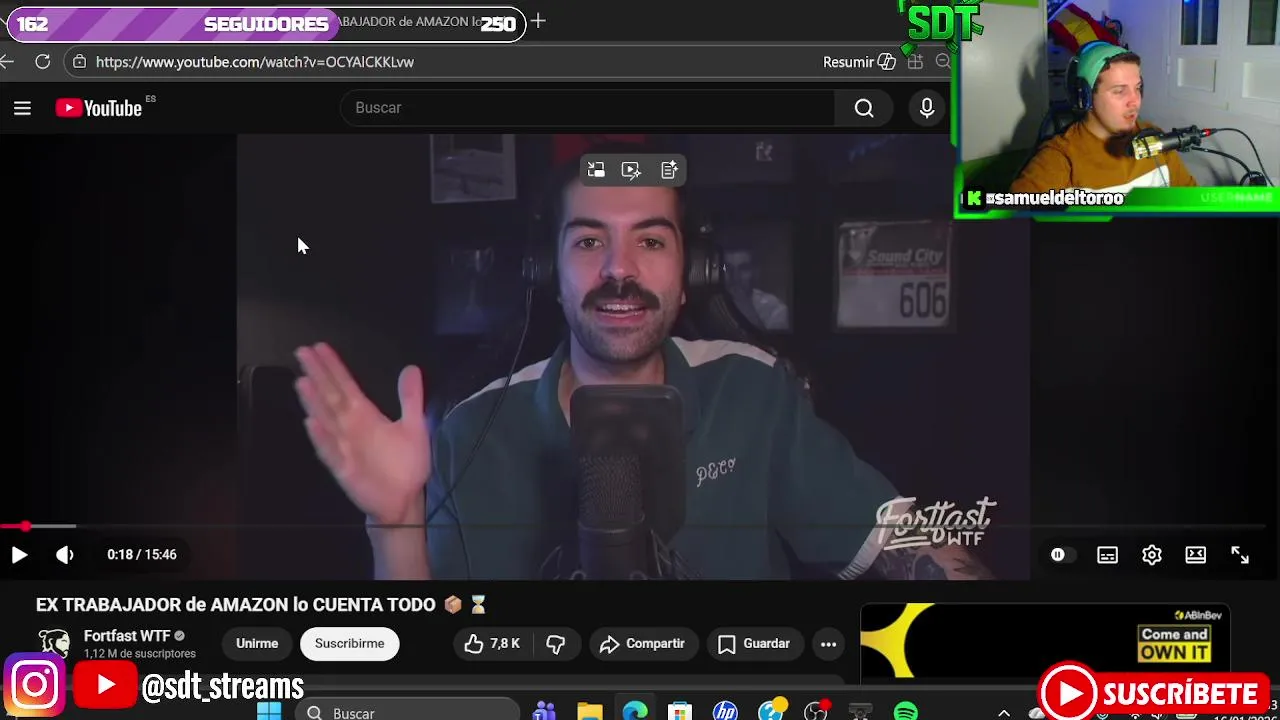This screenshot has height=720, width=1280.
Task: Open the Come and OWN IT ad
Action: (1045, 642)
